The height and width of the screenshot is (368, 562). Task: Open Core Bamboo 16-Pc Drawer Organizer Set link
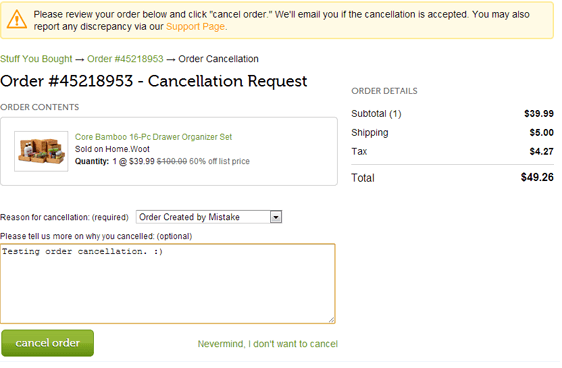click(x=153, y=137)
